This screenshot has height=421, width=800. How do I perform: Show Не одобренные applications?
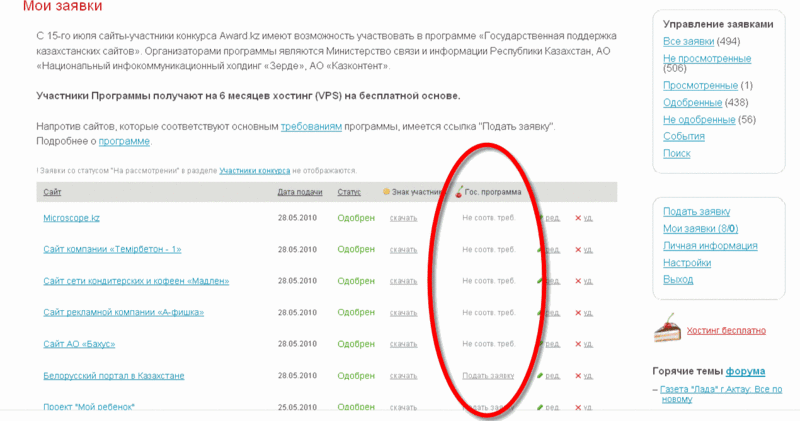pyautogui.click(x=699, y=119)
